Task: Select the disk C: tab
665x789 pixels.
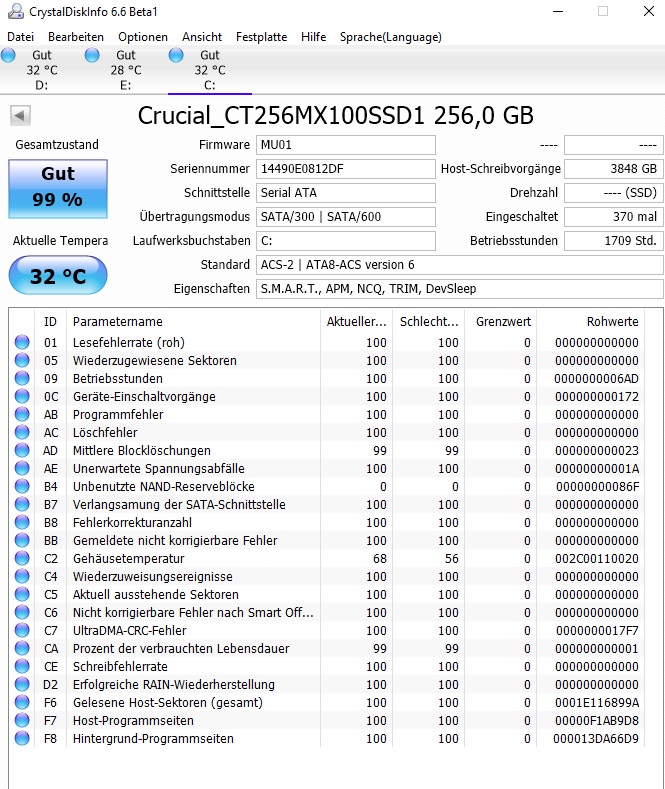Action: pos(210,70)
